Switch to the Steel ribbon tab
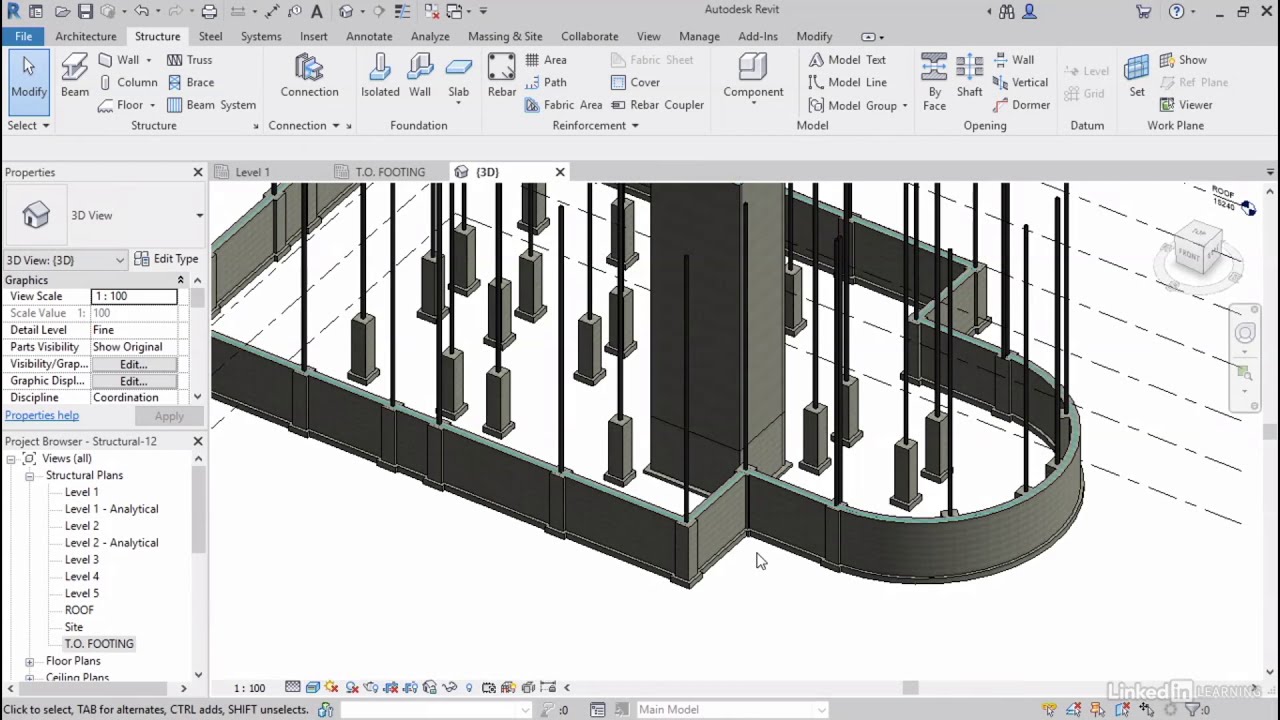The image size is (1280, 720). (x=210, y=36)
